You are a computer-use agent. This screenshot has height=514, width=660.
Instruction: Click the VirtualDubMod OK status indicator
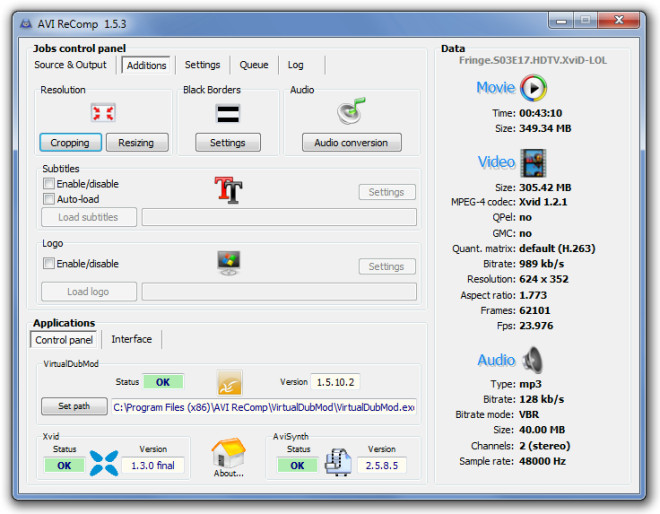(x=163, y=382)
